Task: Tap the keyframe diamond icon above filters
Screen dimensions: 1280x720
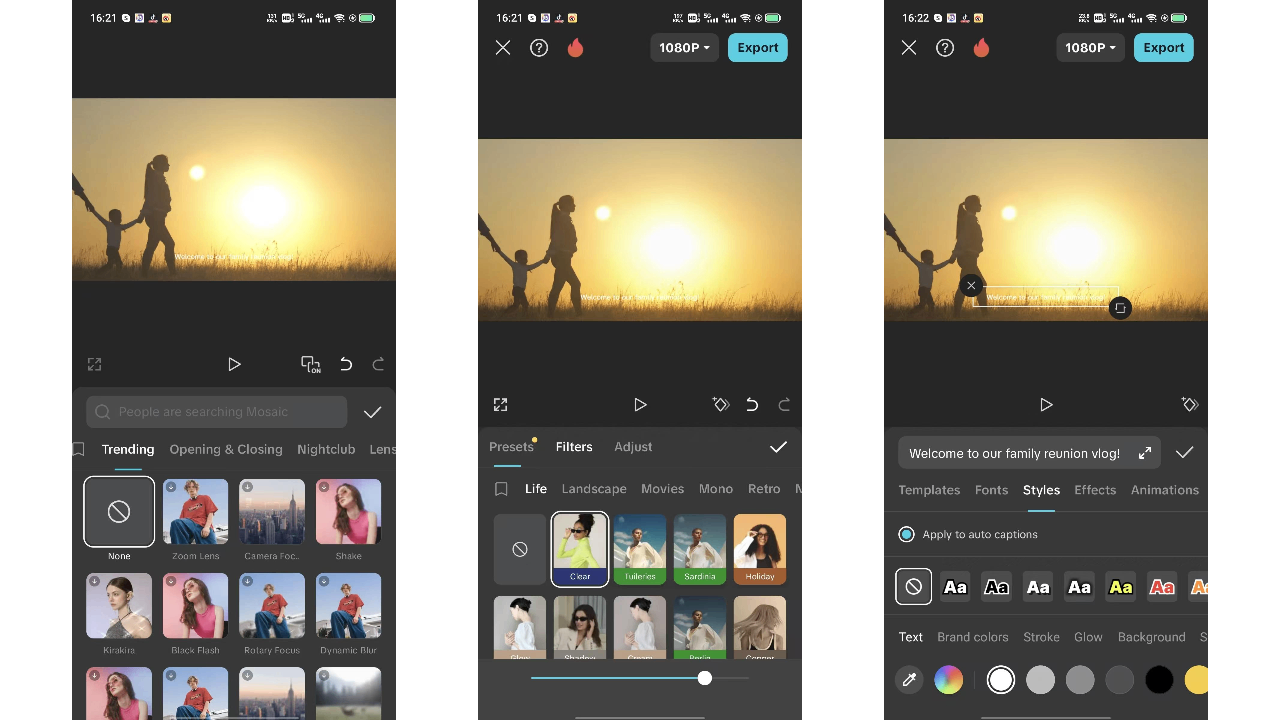Action: (721, 404)
